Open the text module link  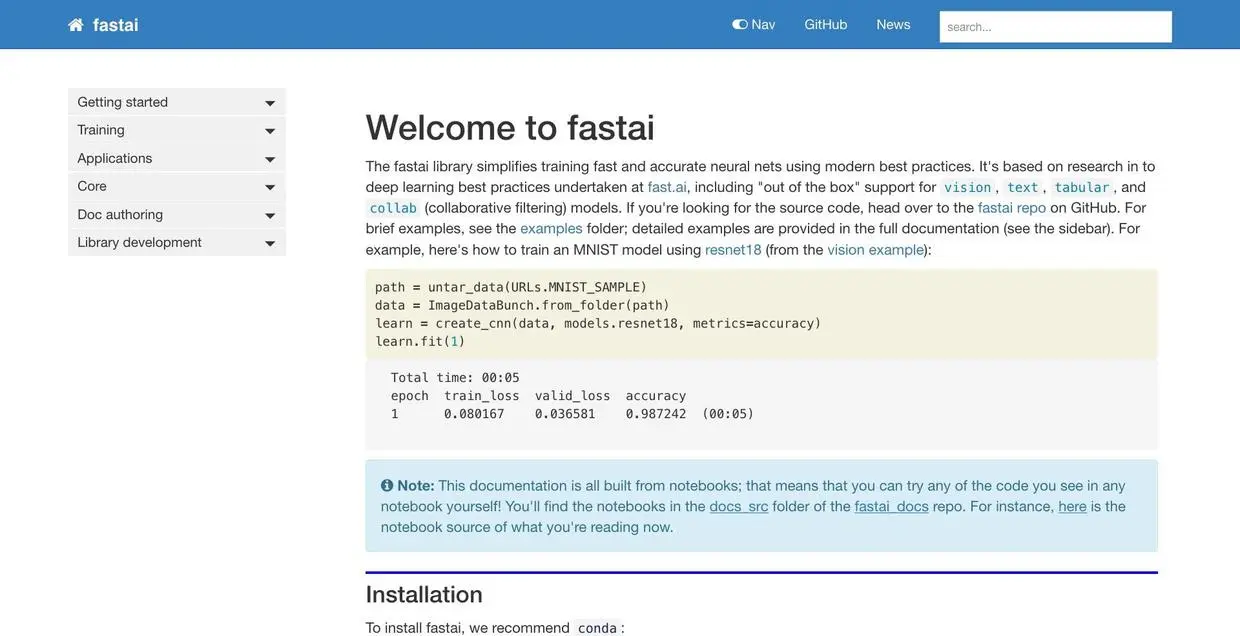tap(1023, 187)
